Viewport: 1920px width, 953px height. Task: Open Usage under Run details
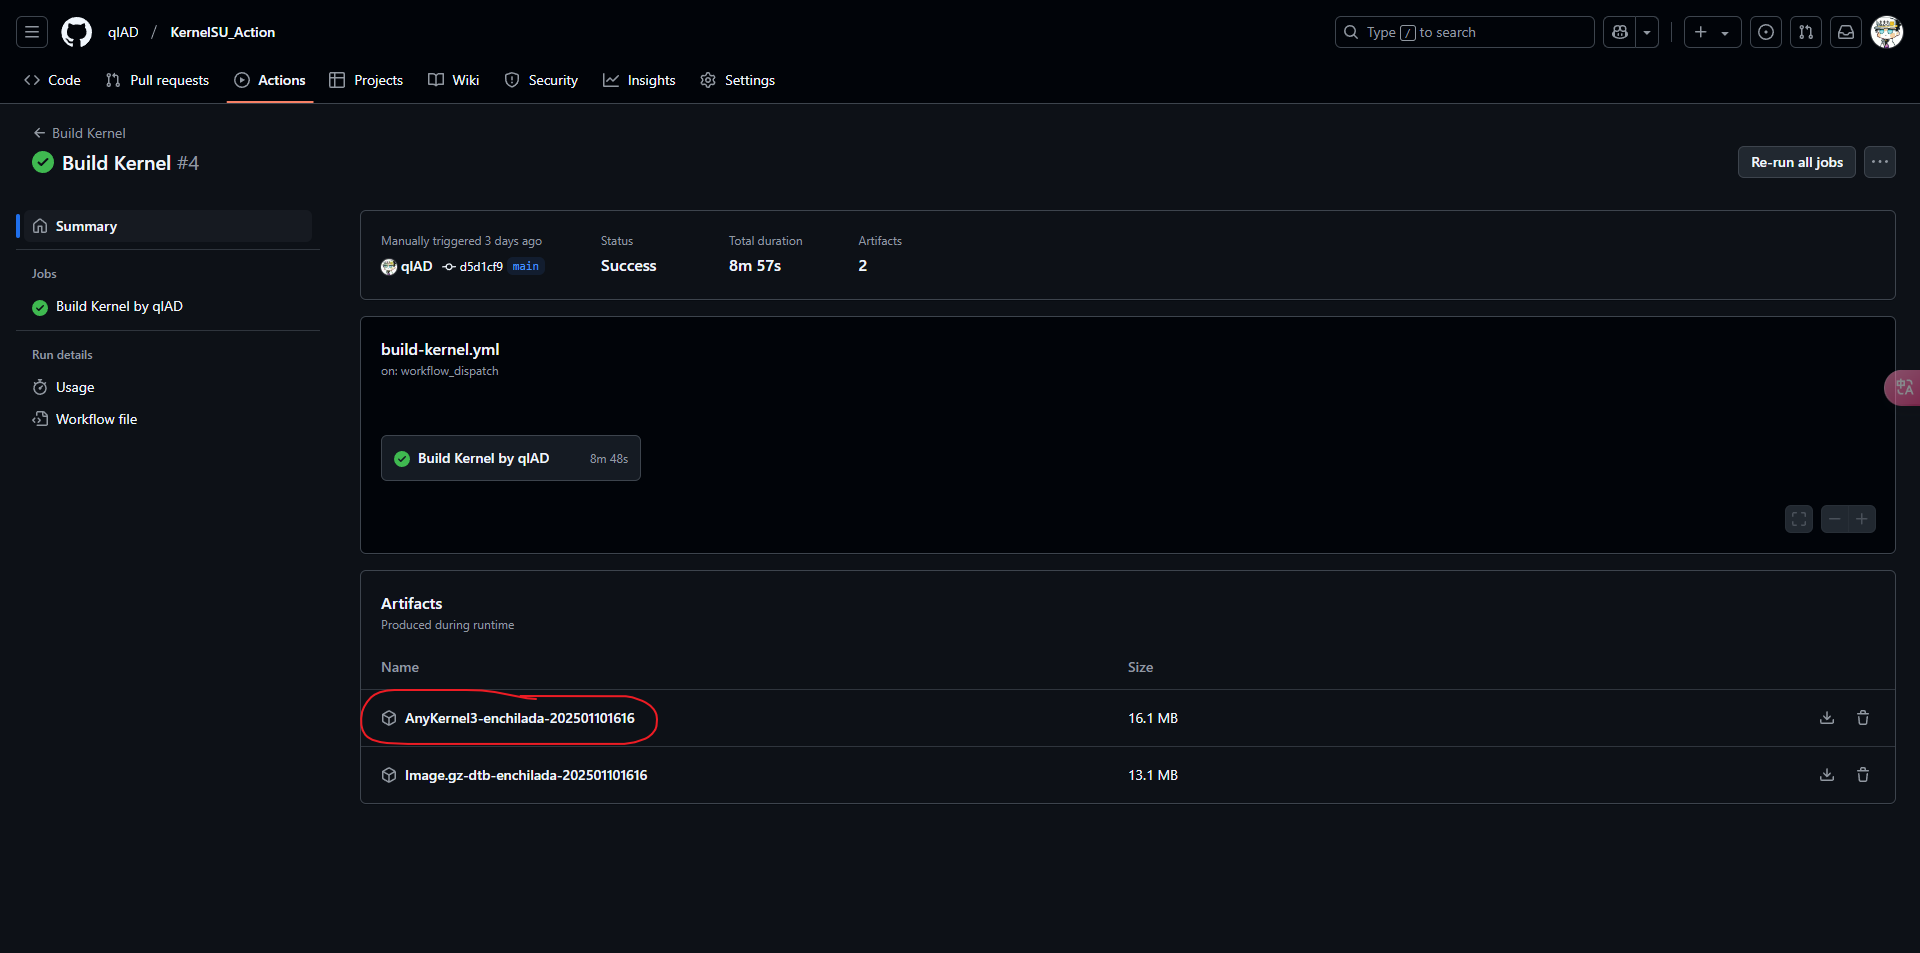click(75, 387)
